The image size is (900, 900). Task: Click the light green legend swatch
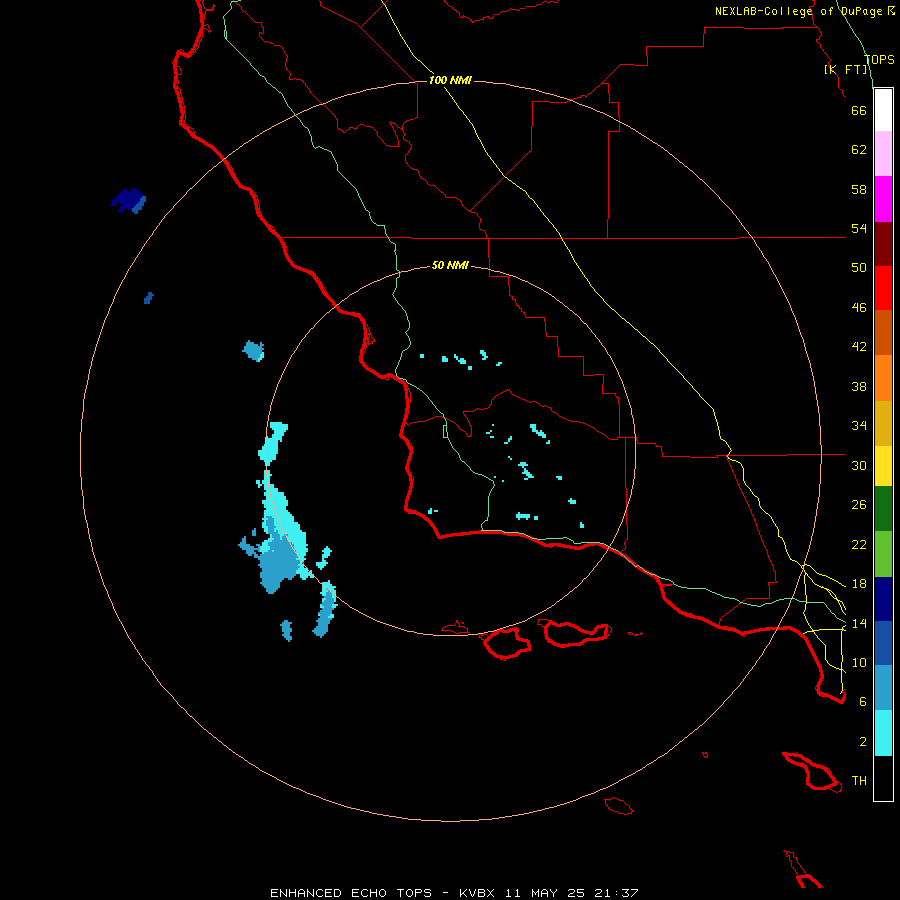tap(883, 554)
